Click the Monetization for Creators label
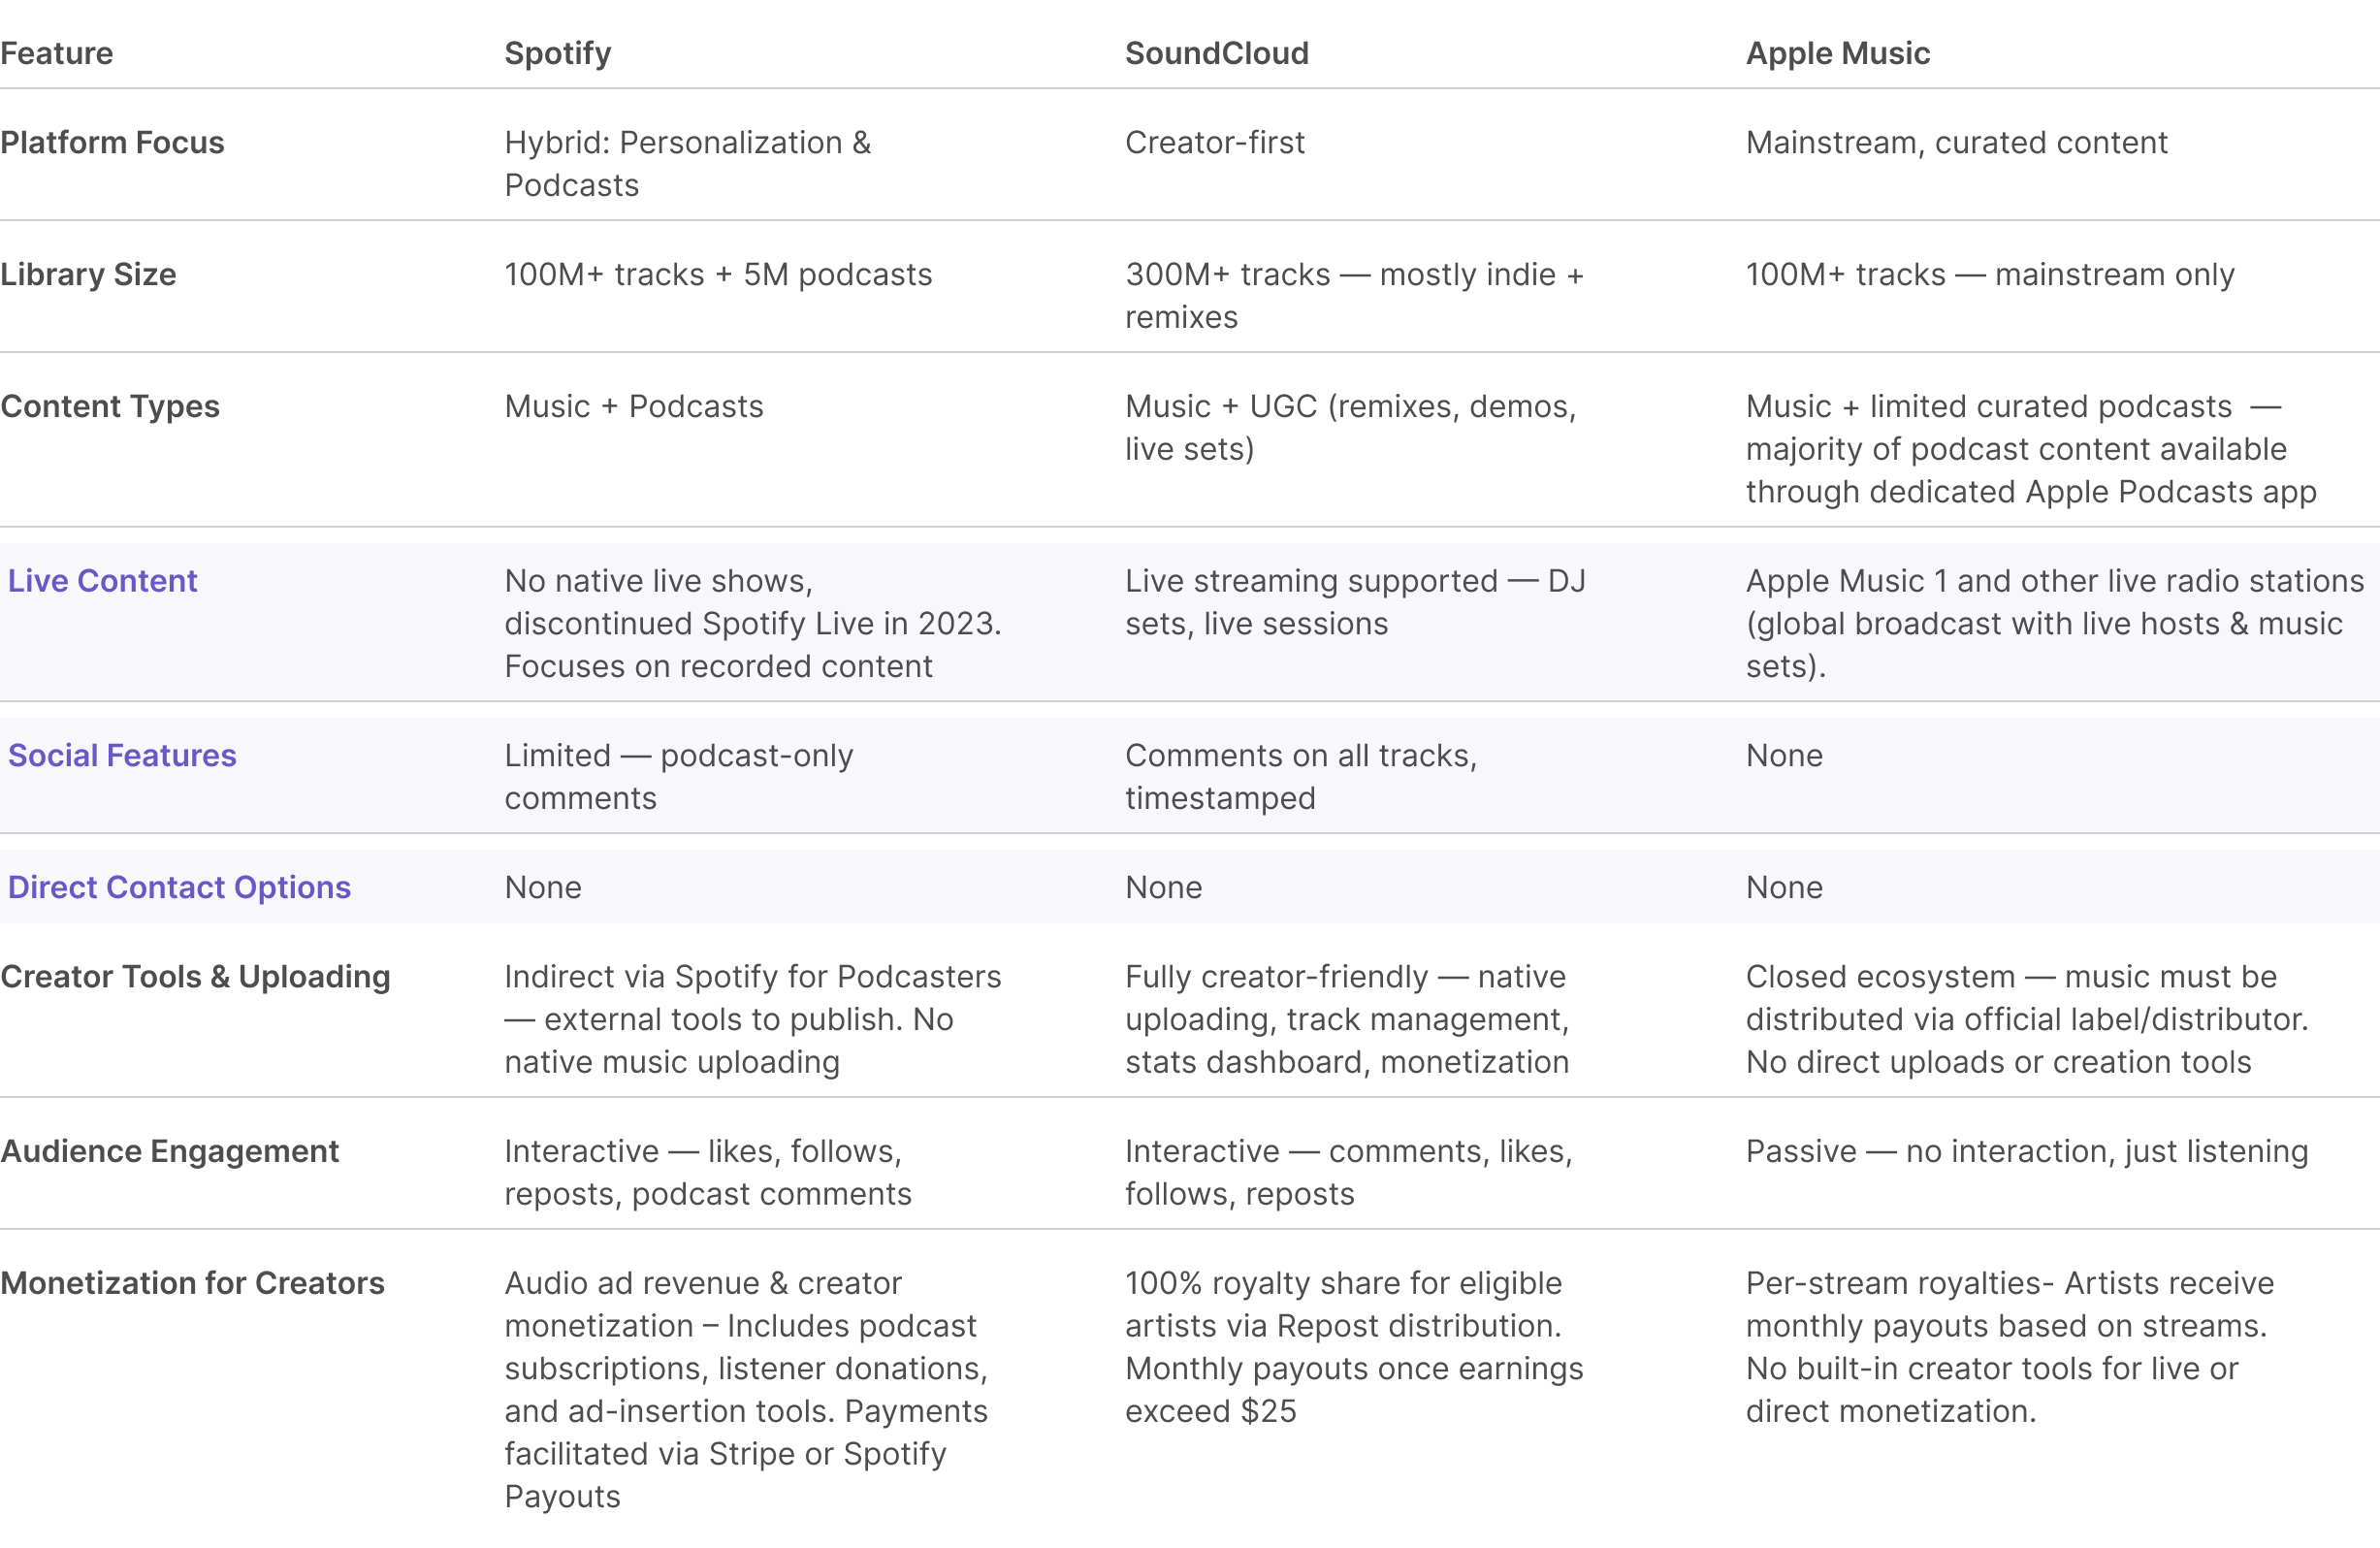This screenshot has height=1548, width=2380. pos(192,1283)
